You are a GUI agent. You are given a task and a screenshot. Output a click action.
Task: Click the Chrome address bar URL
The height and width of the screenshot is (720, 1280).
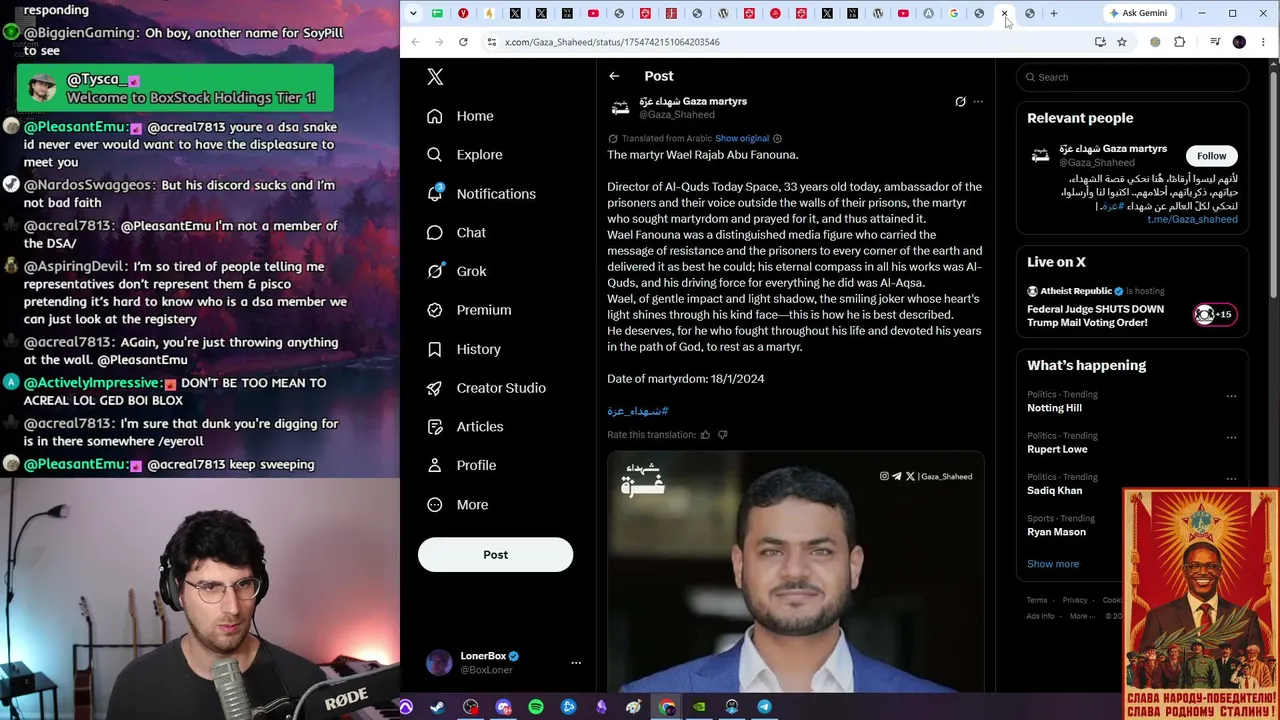612,42
